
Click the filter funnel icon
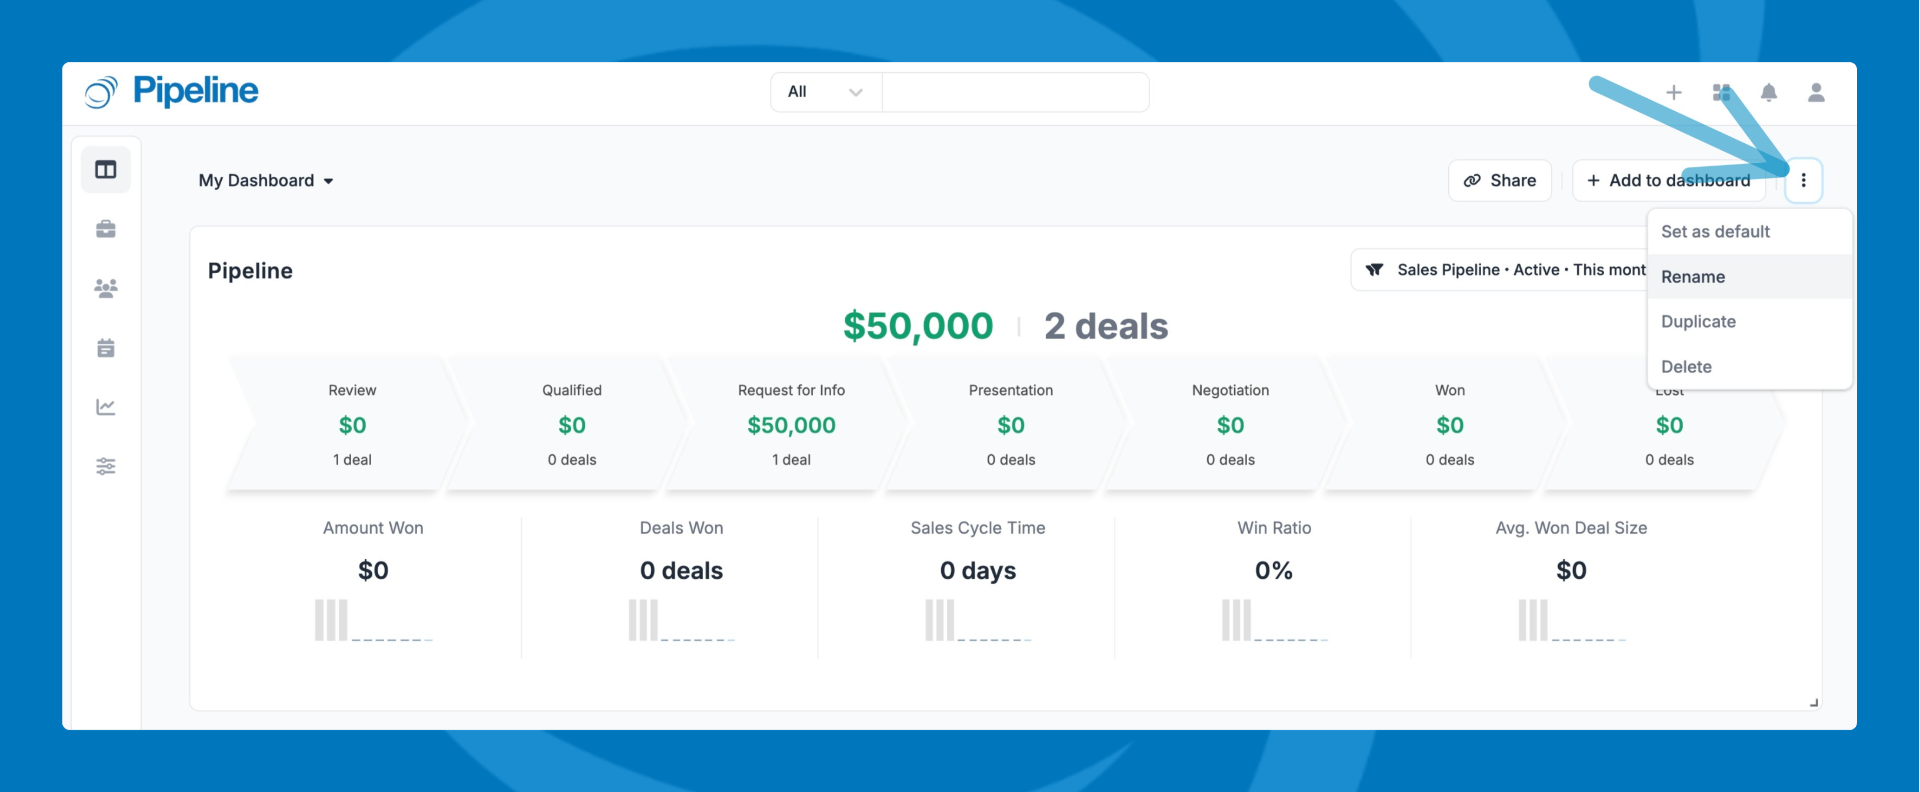click(x=1375, y=270)
